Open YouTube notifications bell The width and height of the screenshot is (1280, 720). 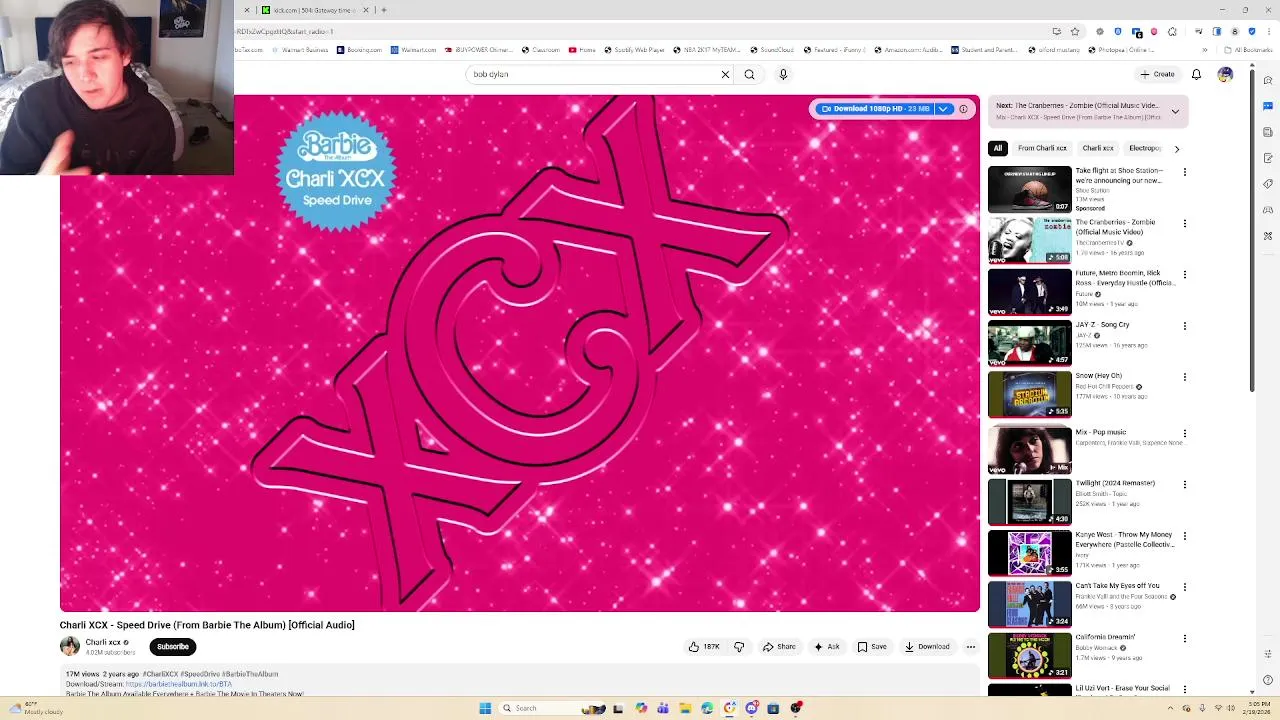pos(1196,74)
